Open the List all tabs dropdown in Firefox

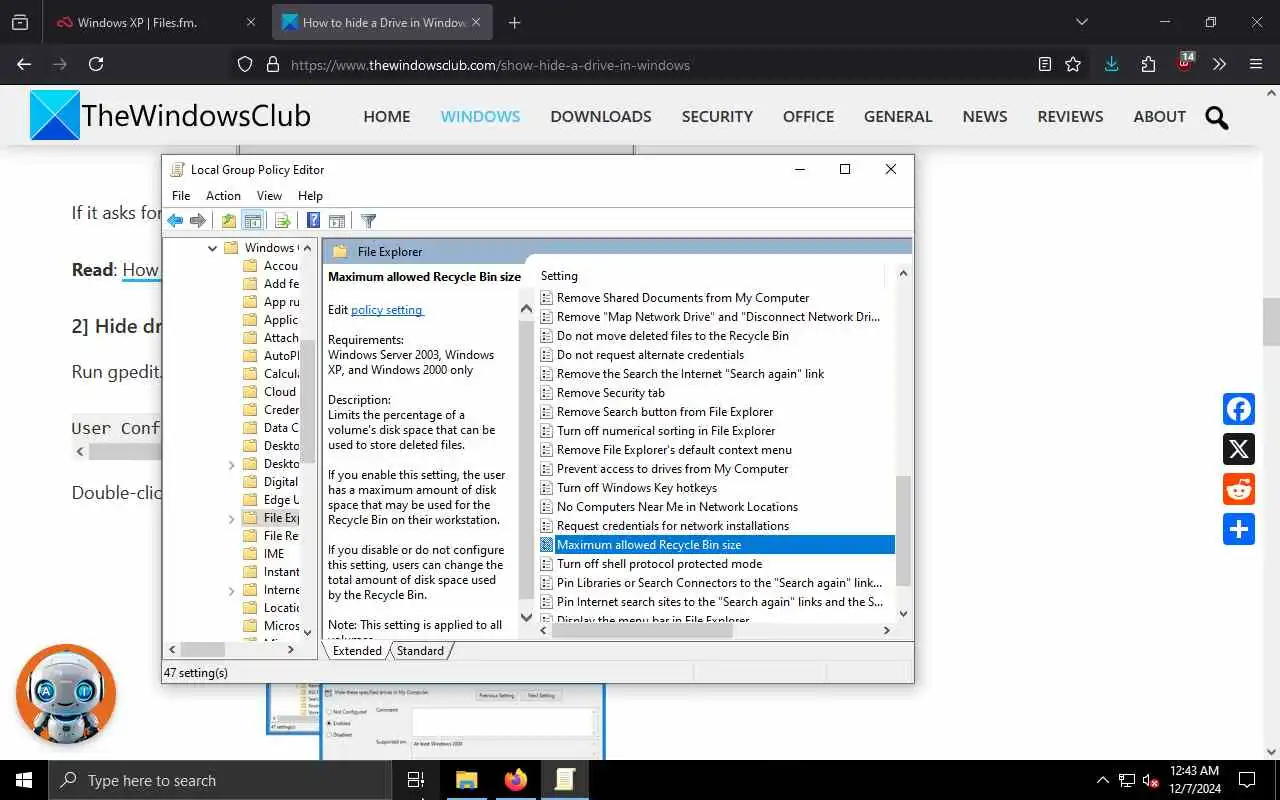[x=1081, y=22]
